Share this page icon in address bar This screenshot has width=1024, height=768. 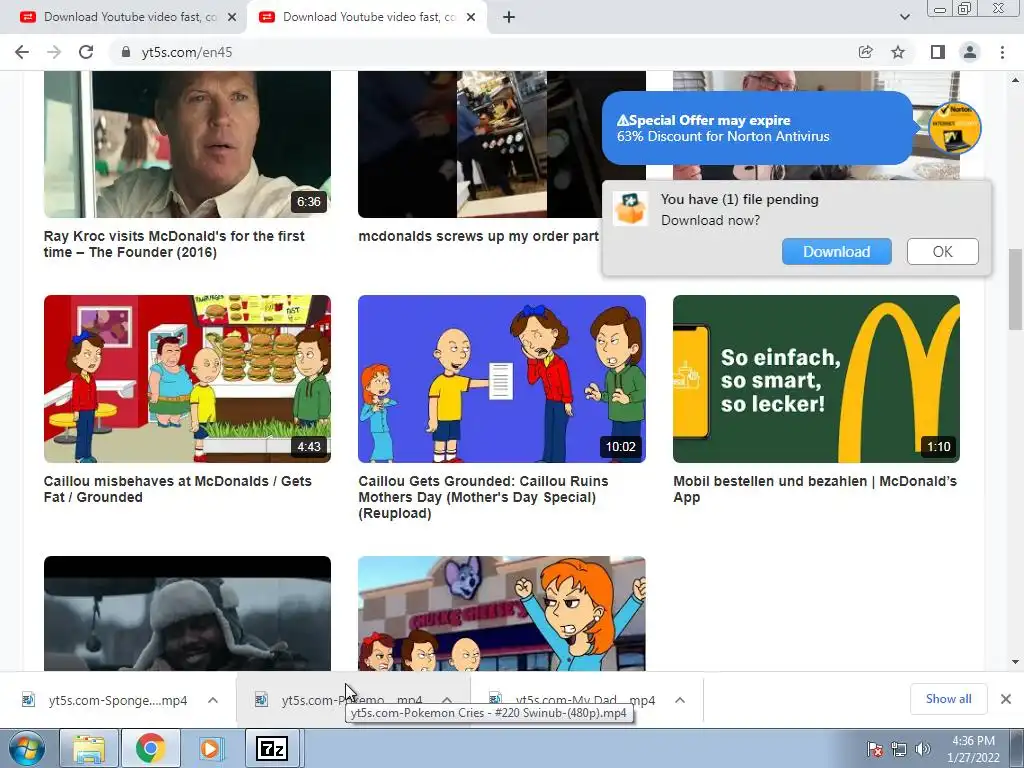click(x=866, y=52)
